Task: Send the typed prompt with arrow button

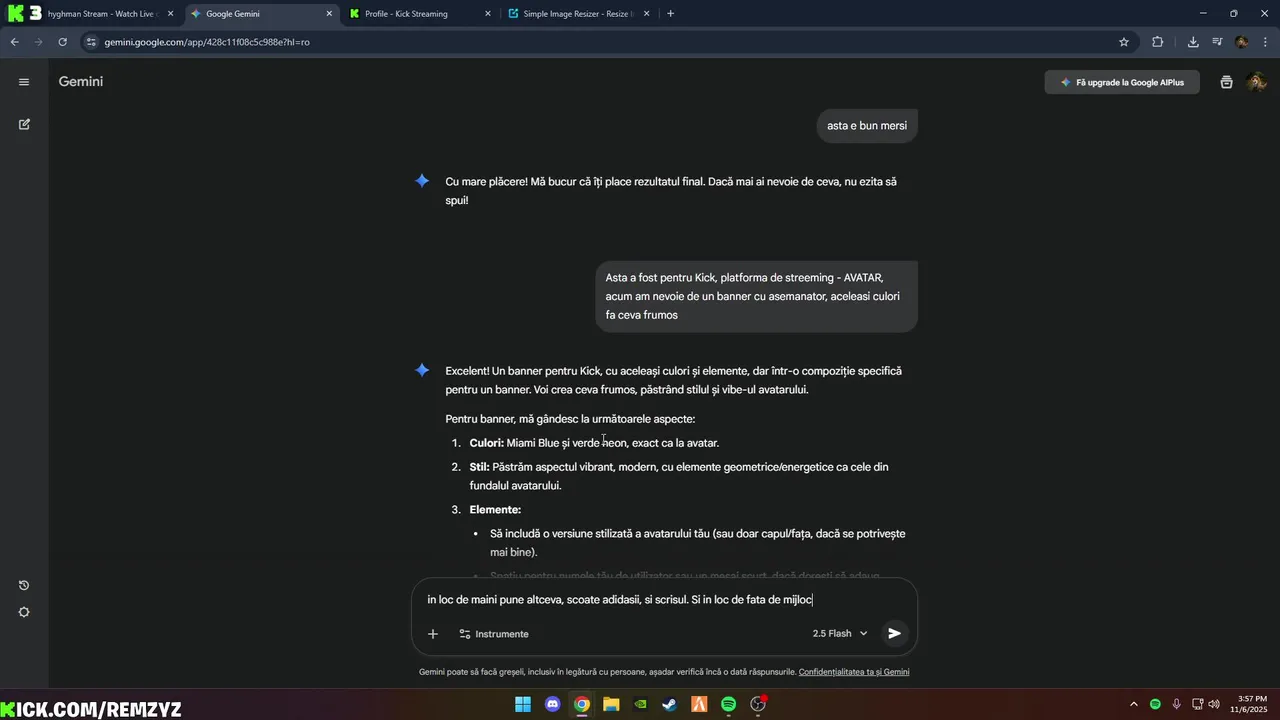Action: coord(894,633)
